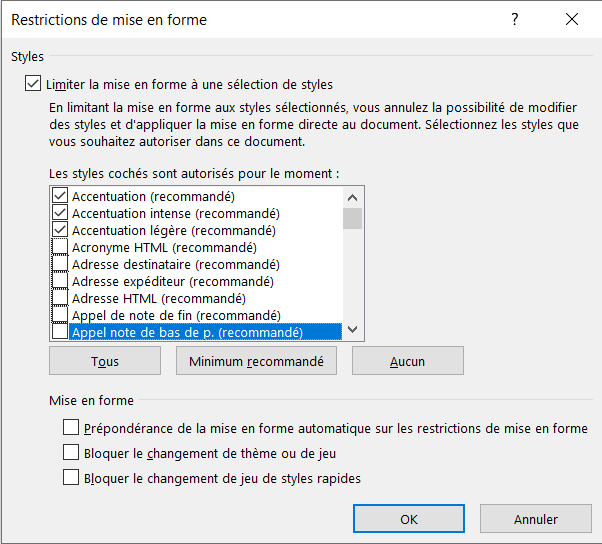Click the help question mark icon
602x544 pixels.
[515, 19]
